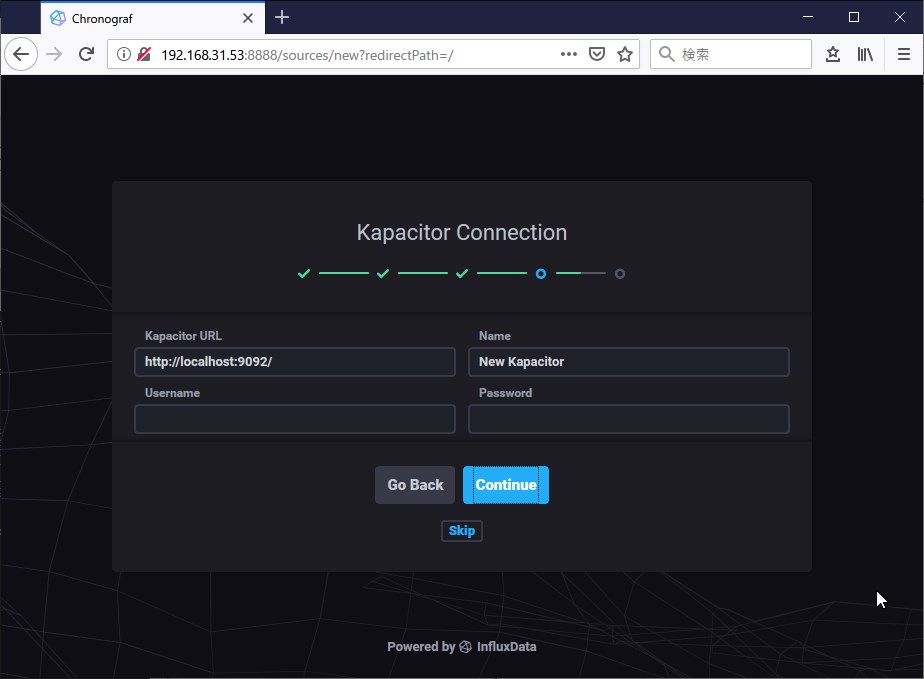
Task: Open the Library icon in toolbar
Action: (x=865, y=54)
